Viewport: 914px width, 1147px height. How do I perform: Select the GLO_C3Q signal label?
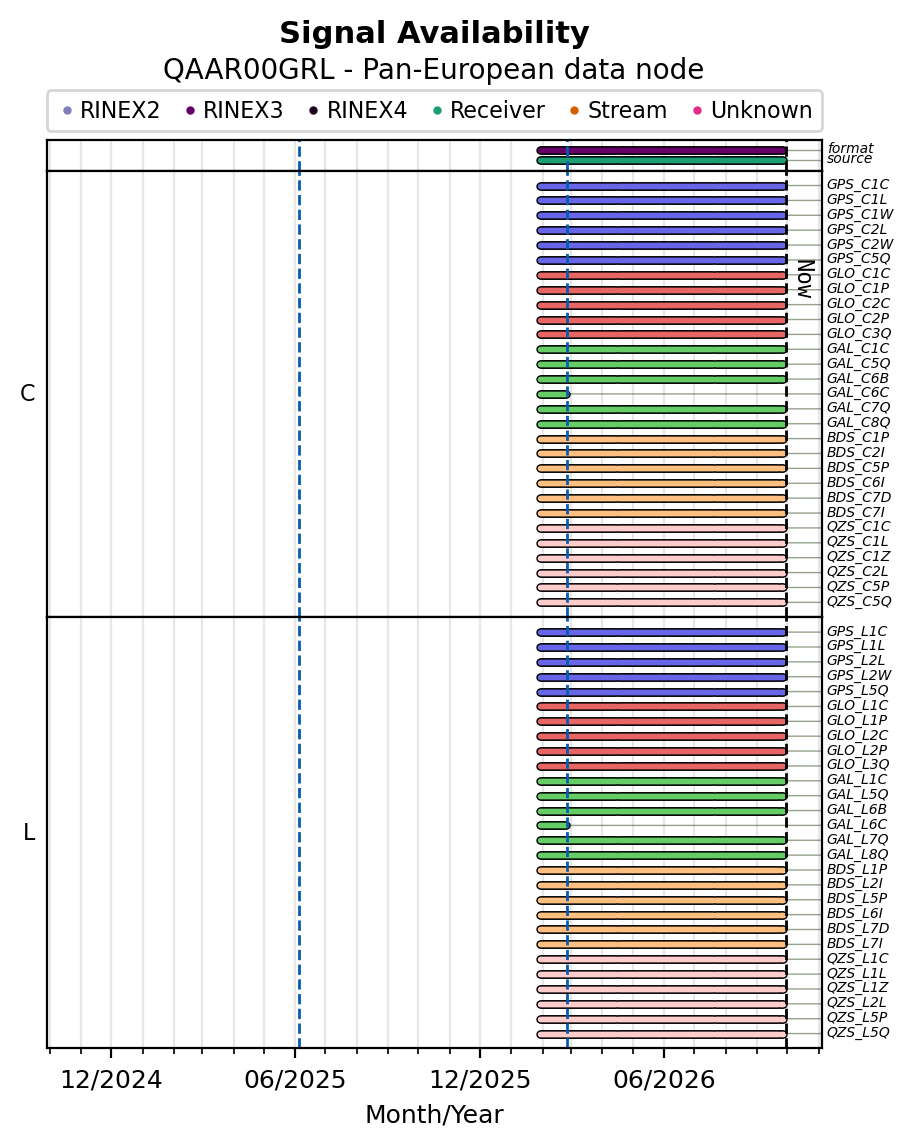pos(858,333)
